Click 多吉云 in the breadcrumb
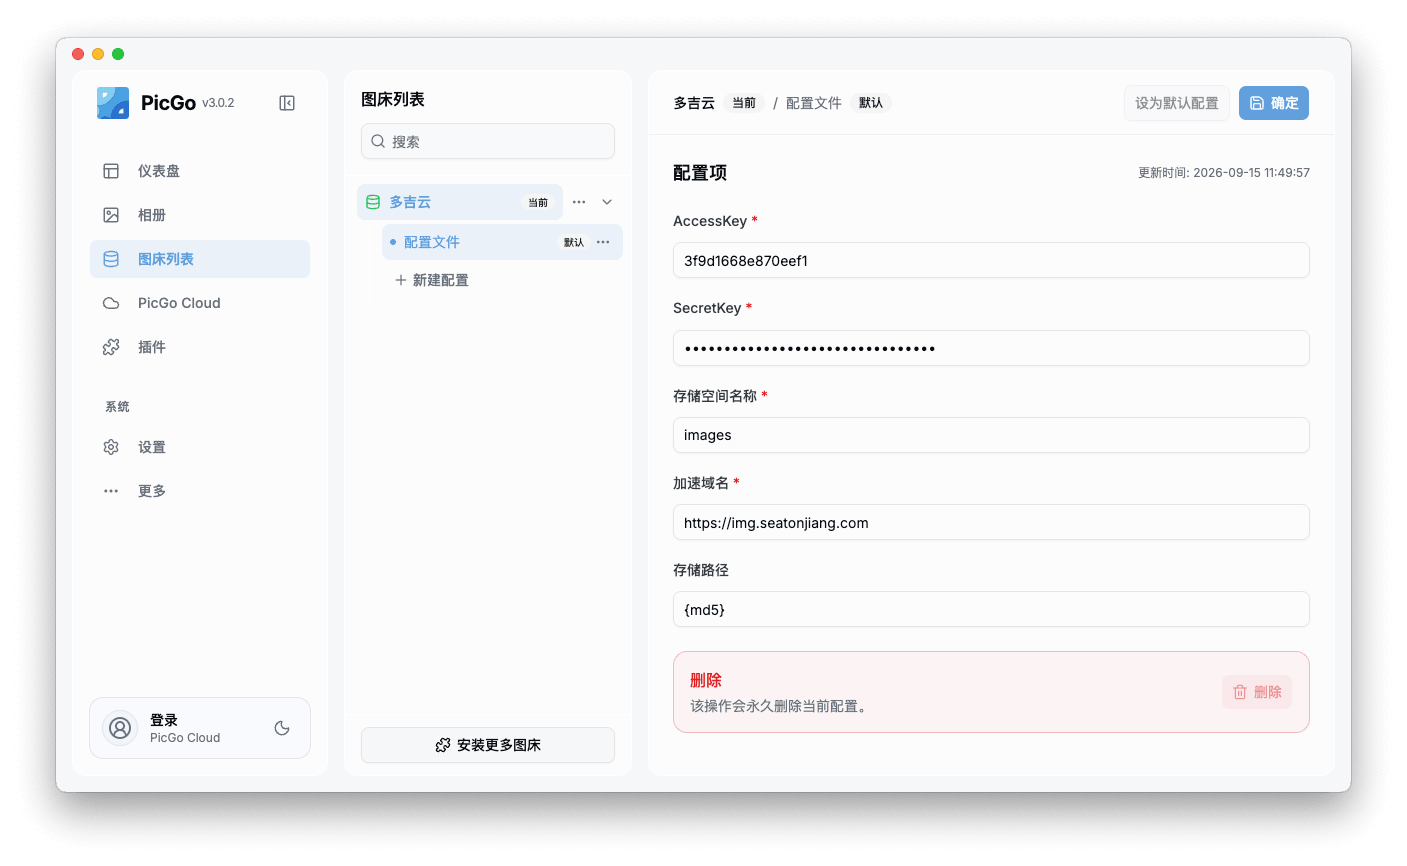Viewport: 1407px width, 866px height. 694,103
